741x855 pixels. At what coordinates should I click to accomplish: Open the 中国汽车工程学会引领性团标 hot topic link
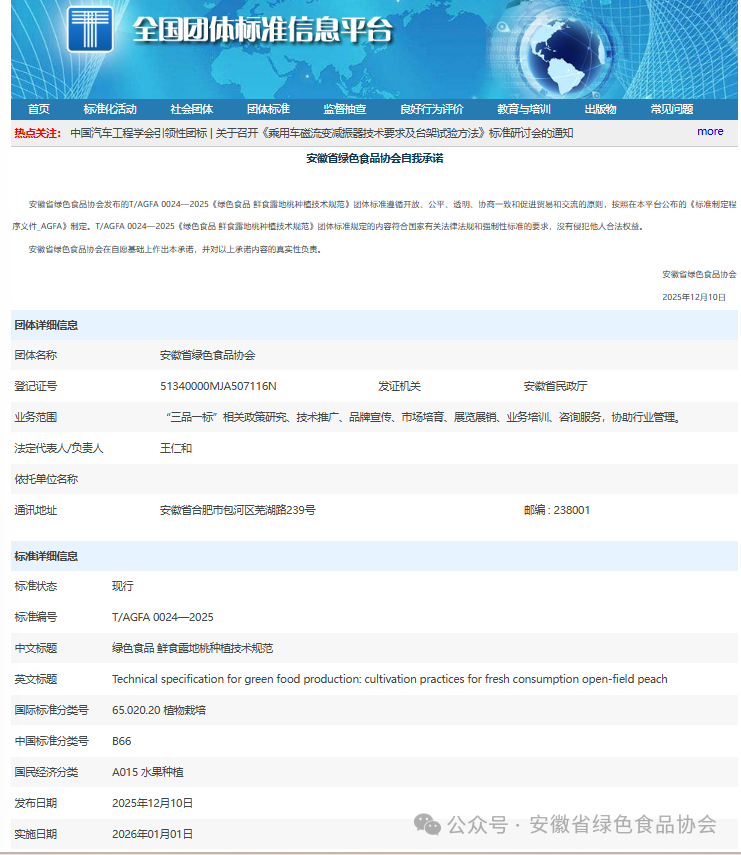pyautogui.click(x=139, y=132)
